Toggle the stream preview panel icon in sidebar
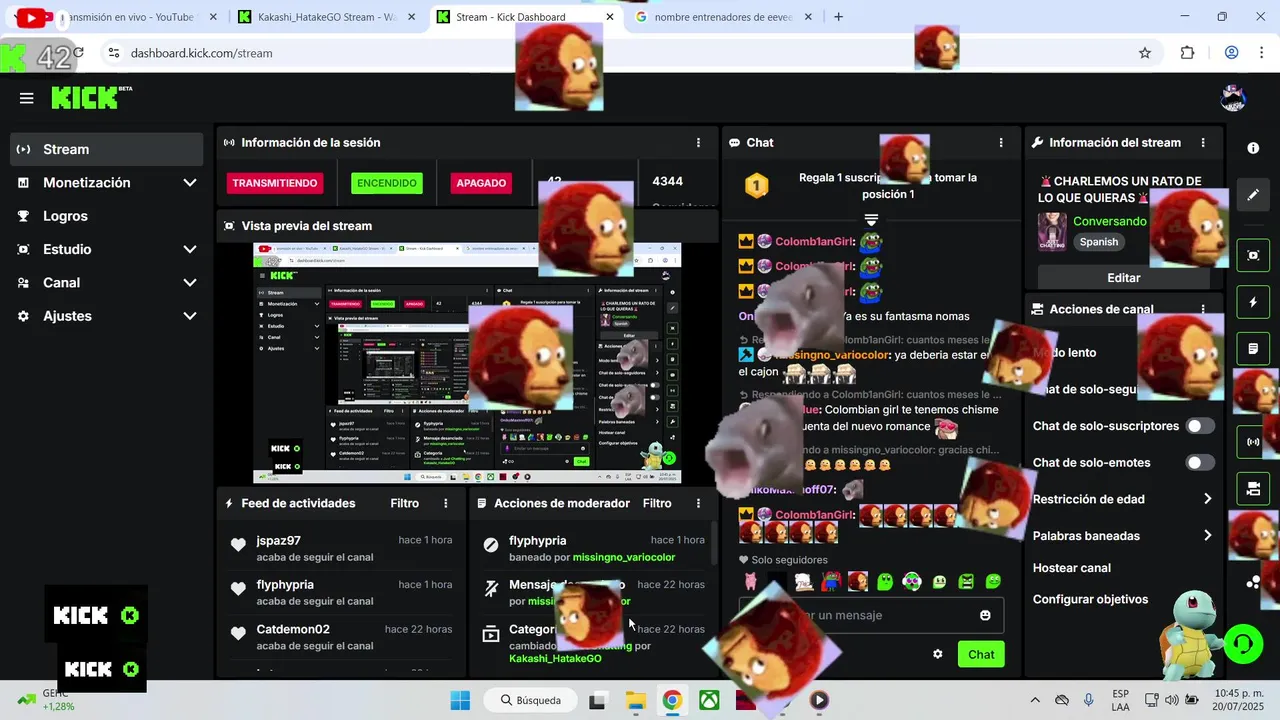 click(1253, 255)
